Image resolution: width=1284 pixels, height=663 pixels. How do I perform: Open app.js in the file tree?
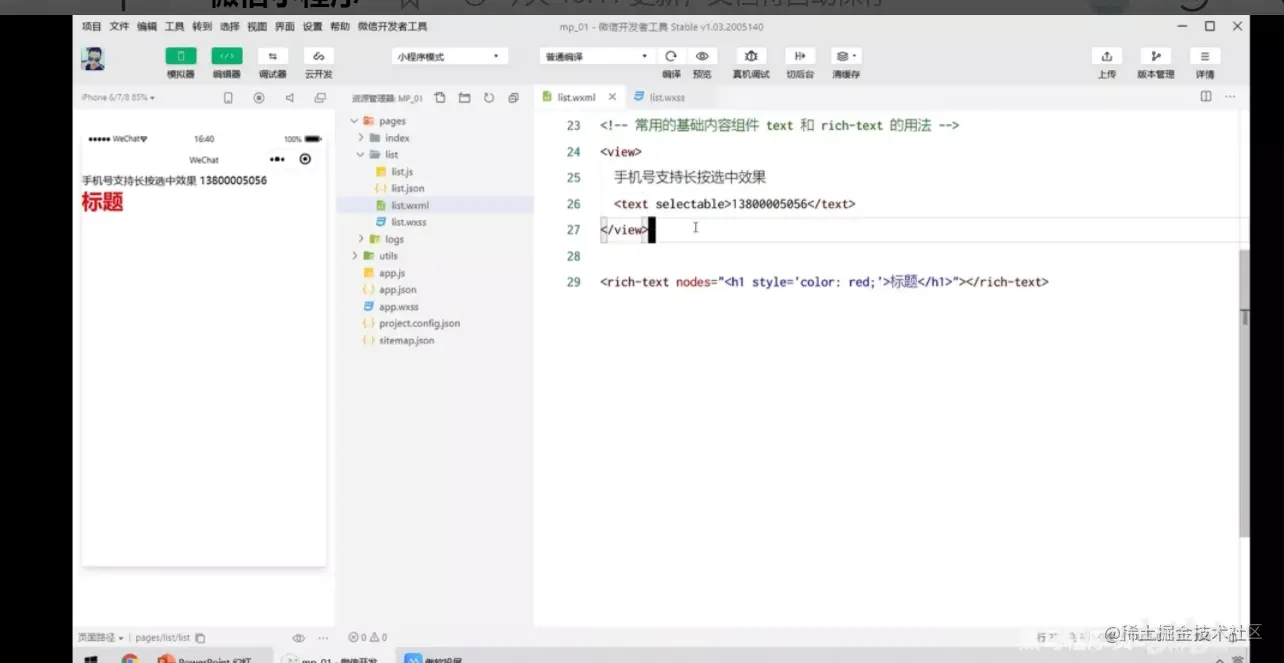pyautogui.click(x=391, y=273)
